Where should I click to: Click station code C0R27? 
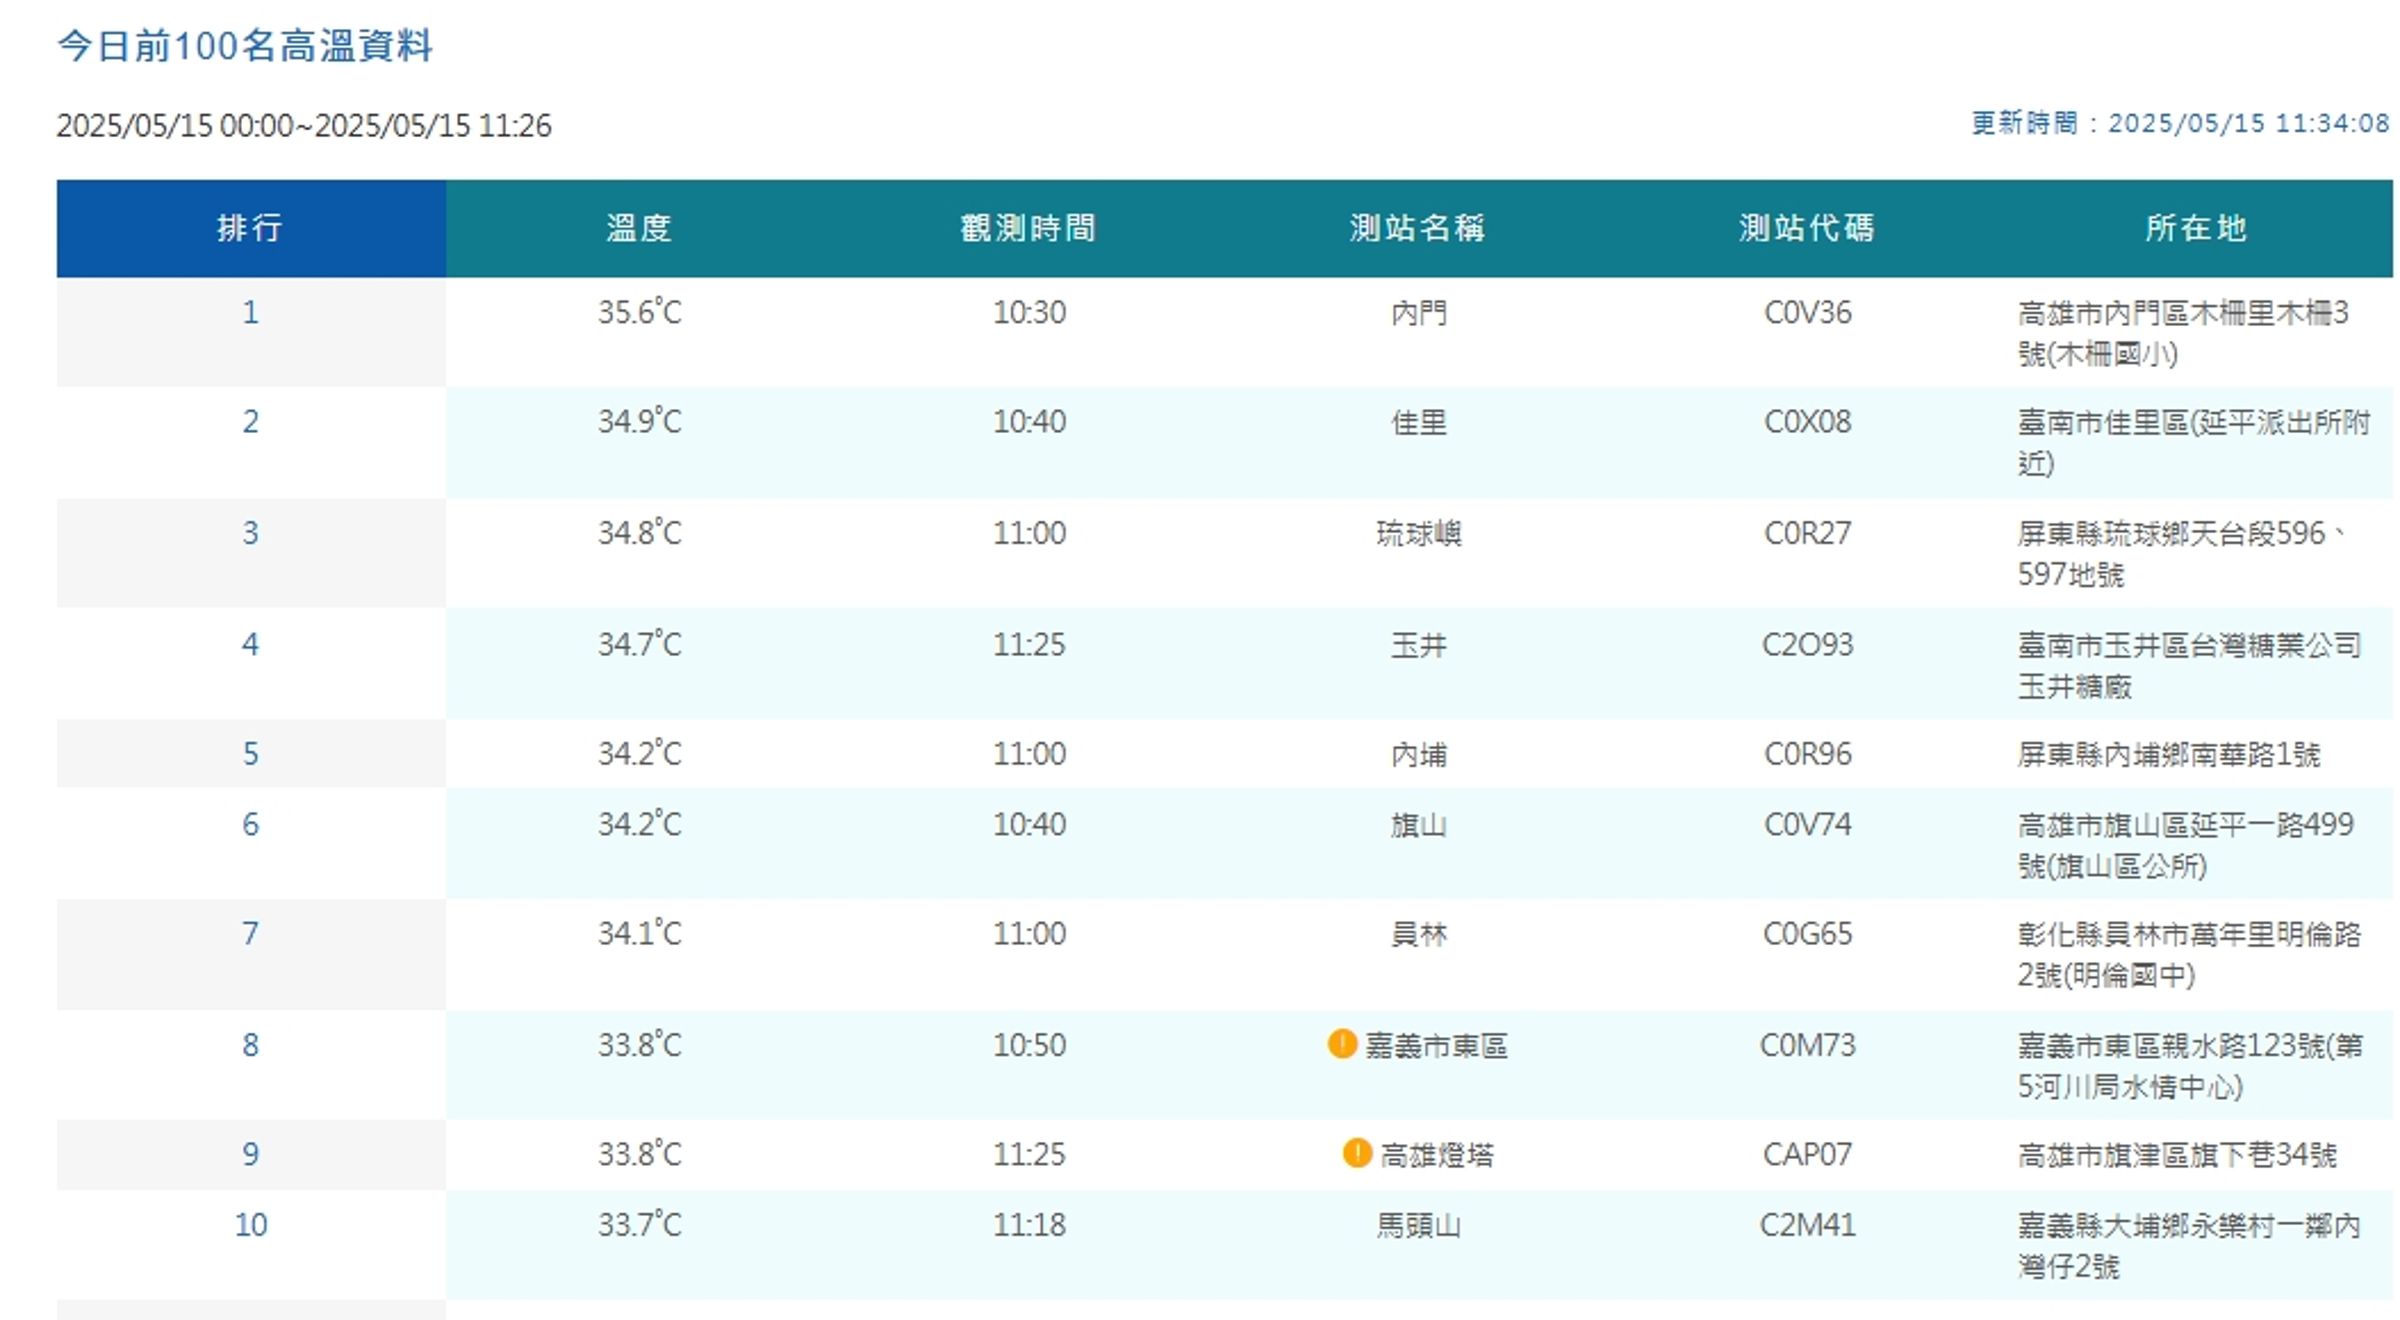(1807, 533)
